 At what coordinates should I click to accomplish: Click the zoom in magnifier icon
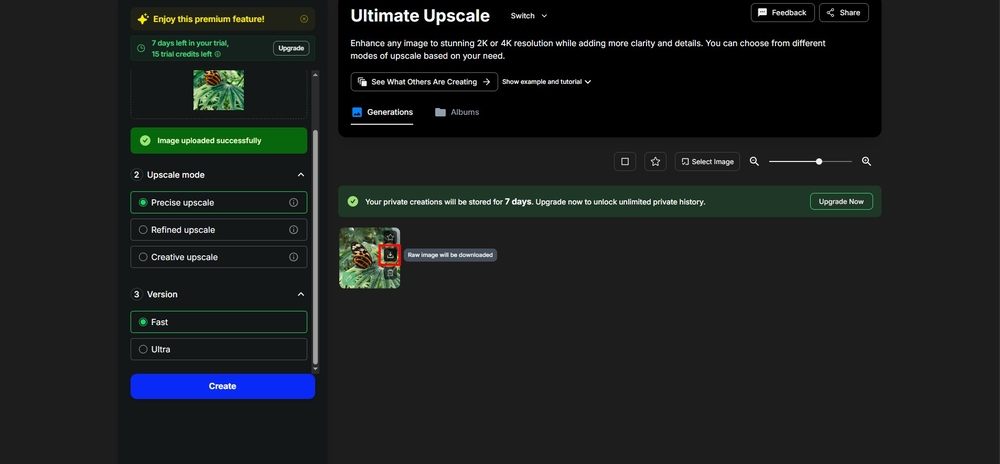click(867, 162)
